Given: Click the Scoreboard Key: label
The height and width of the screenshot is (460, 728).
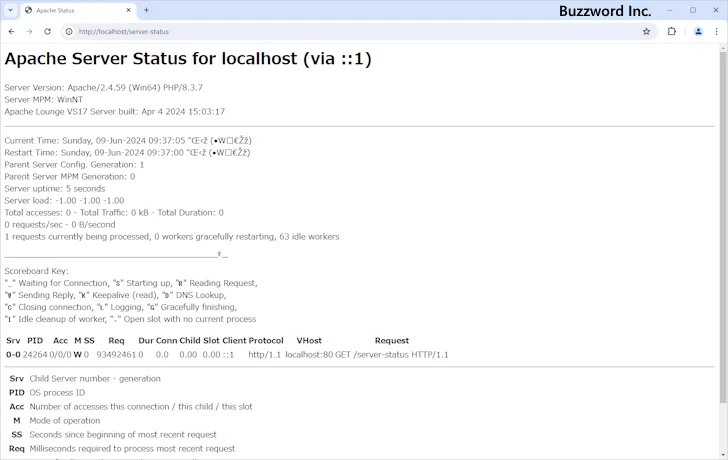Looking at the screenshot, I should tap(36, 271).
